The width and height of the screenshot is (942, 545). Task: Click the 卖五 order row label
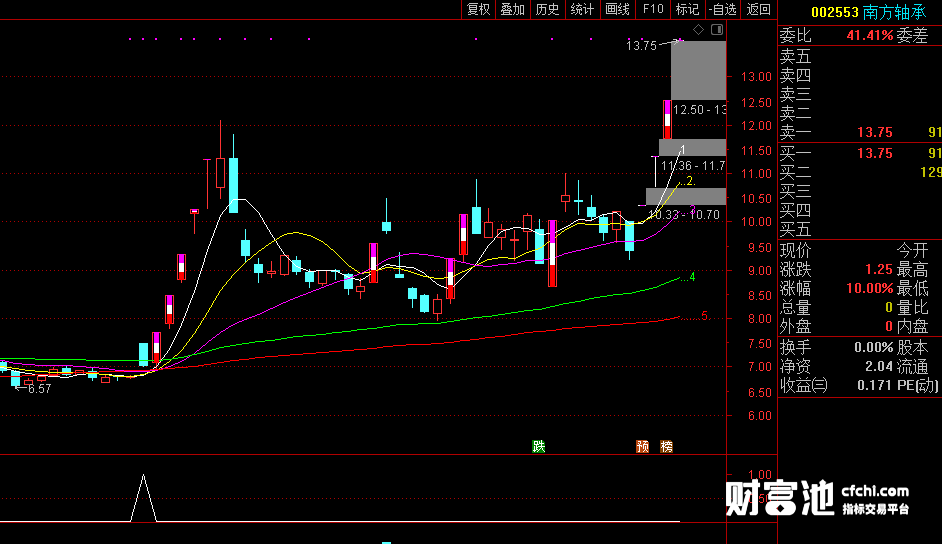click(x=795, y=56)
